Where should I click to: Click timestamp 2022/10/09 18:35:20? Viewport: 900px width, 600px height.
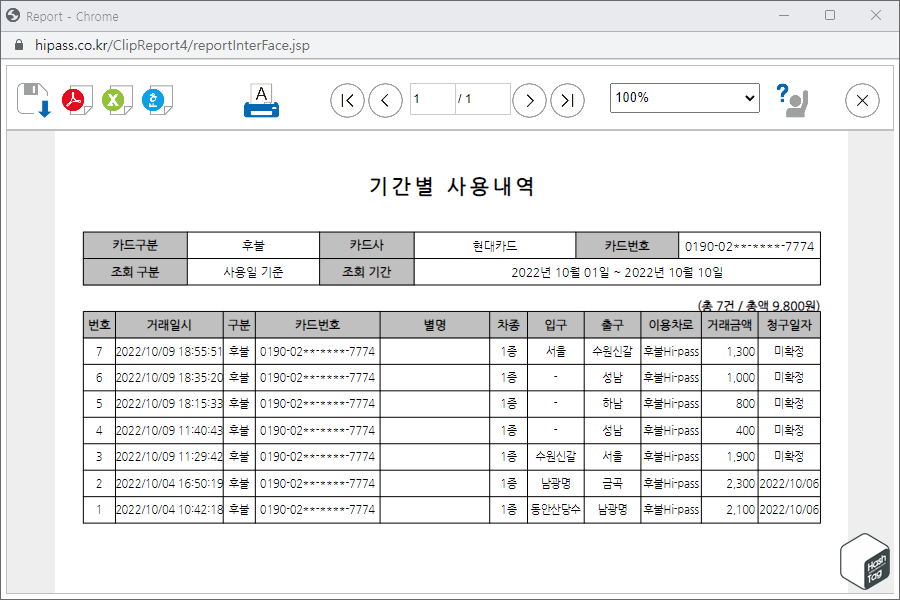point(169,378)
